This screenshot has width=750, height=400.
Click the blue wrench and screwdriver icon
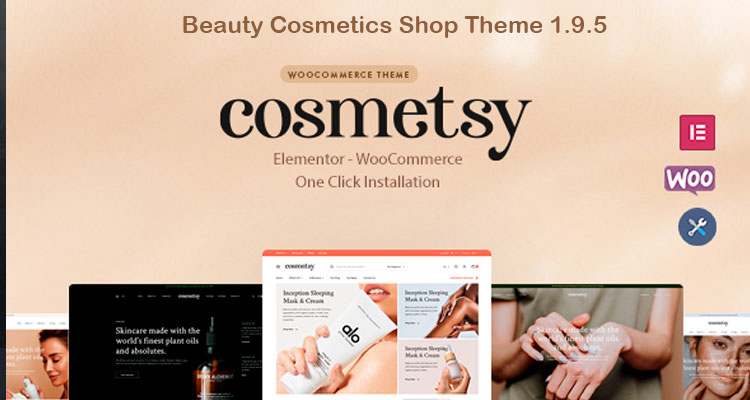click(697, 227)
